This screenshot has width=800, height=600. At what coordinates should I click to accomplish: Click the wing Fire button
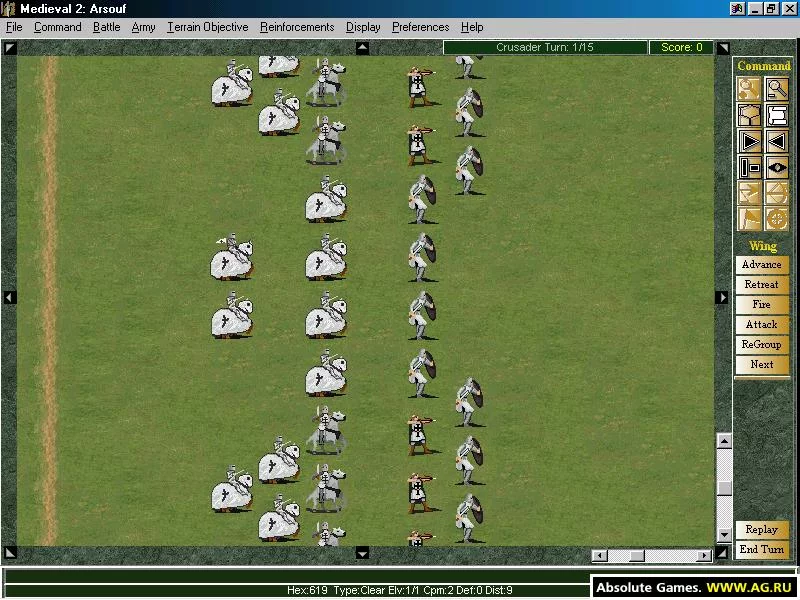[x=762, y=304]
